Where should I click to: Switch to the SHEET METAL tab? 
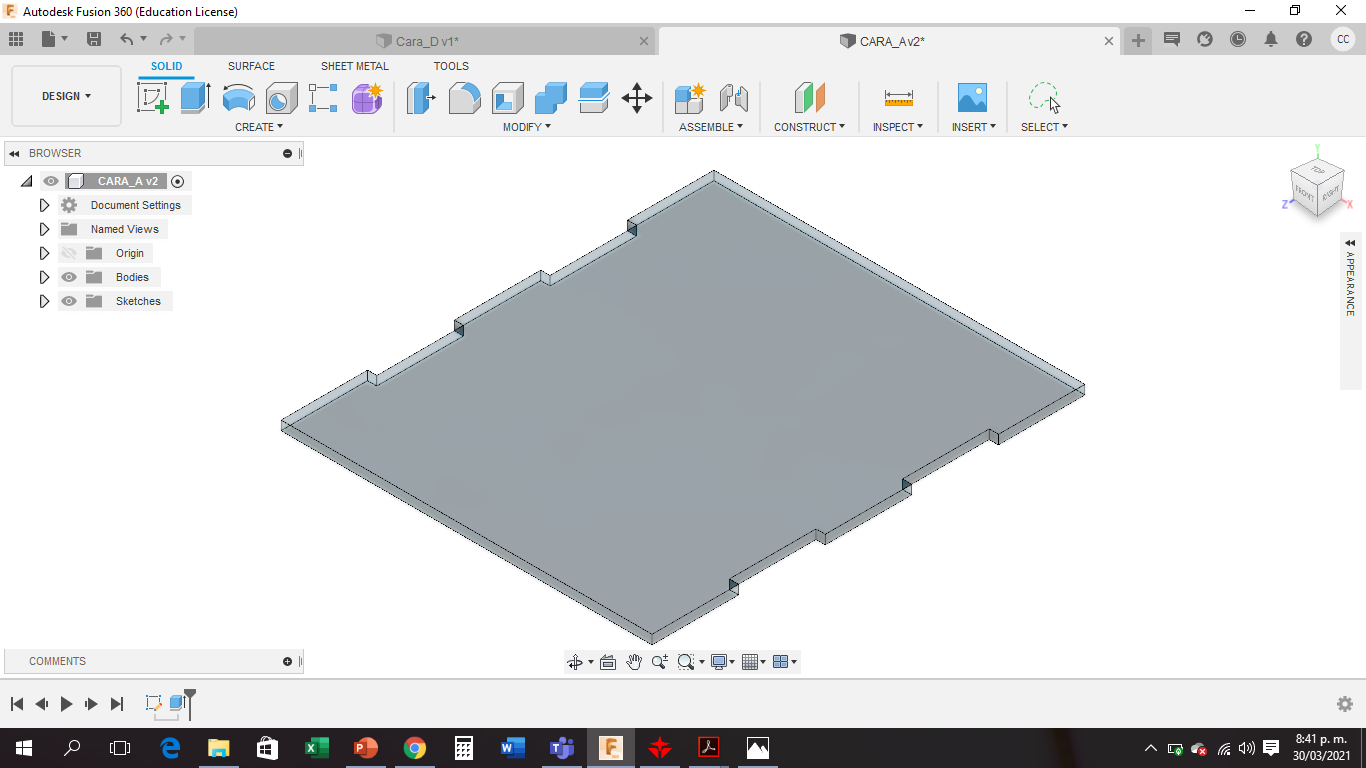[355, 66]
